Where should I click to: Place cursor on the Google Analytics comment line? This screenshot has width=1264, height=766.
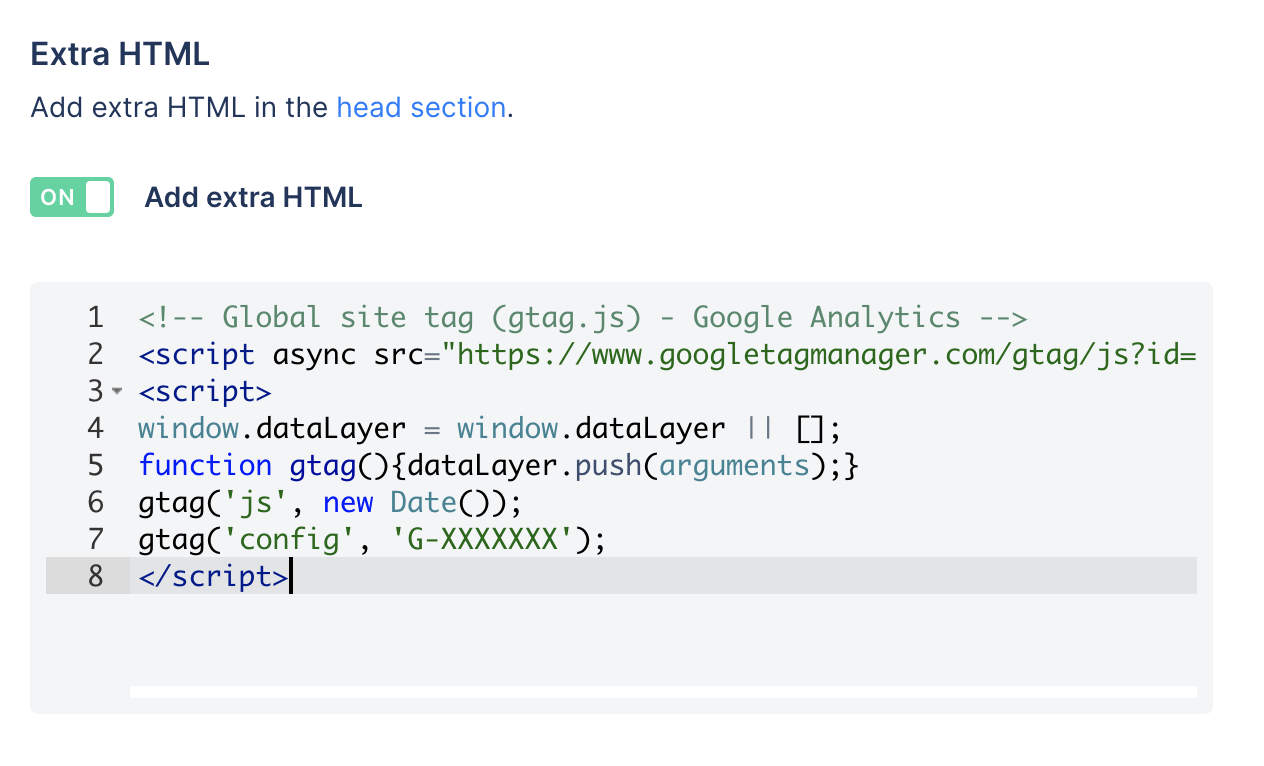pos(583,318)
